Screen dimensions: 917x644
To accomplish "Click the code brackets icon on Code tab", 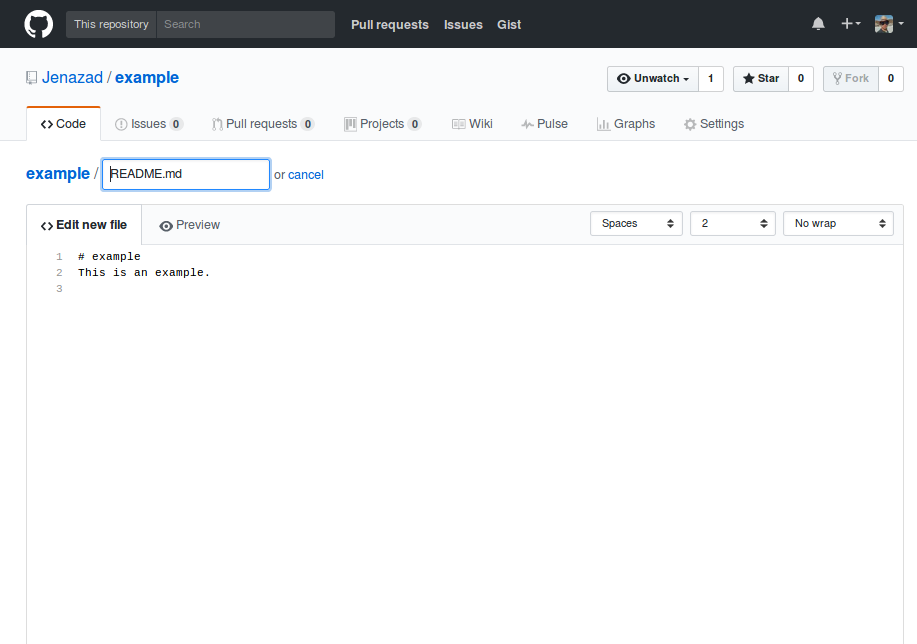I will pyautogui.click(x=47, y=125).
